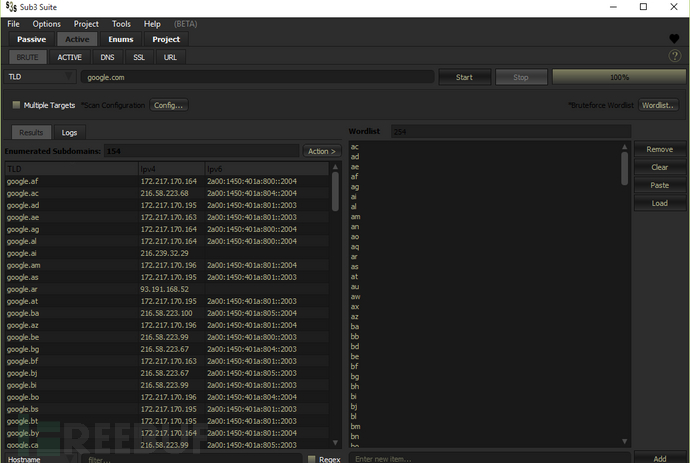Click the Sub3 Suite app logo
This screenshot has height=463, width=690.
[x=11, y=7]
